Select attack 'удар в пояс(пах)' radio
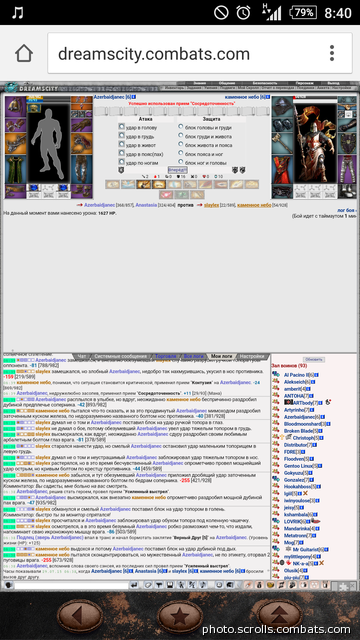The image size is (360, 640). click(121, 153)
